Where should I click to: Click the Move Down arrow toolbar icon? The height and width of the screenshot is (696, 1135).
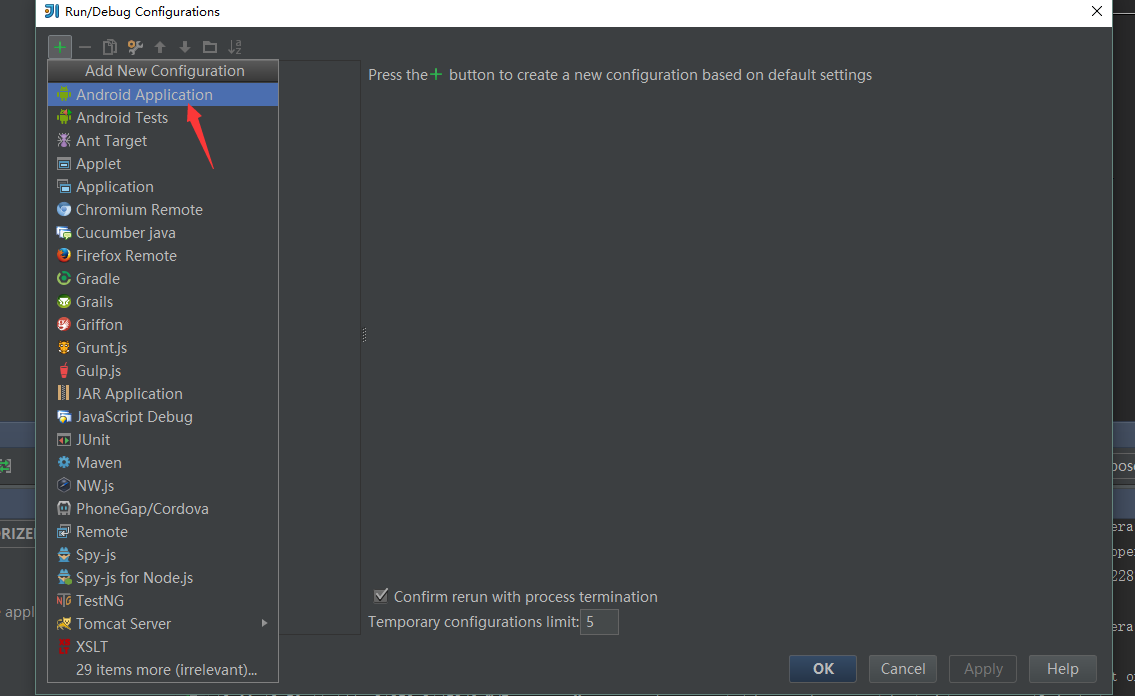point(185,47)
